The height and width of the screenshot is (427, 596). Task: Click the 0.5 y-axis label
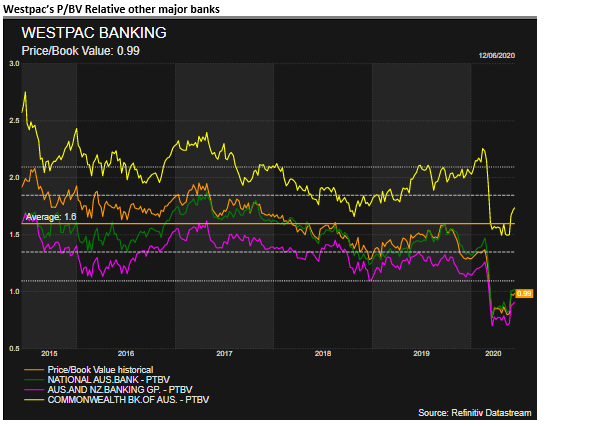click(14, 349)
